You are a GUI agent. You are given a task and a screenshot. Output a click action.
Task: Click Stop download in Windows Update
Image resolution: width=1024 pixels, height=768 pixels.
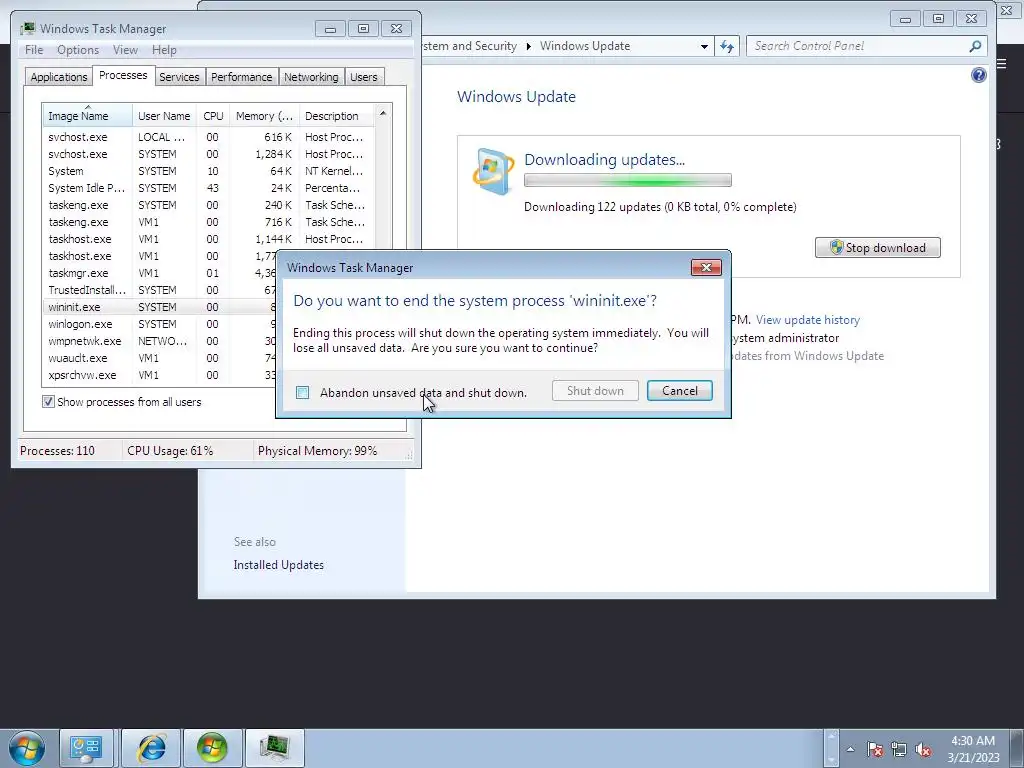click(x=877, y=248)
